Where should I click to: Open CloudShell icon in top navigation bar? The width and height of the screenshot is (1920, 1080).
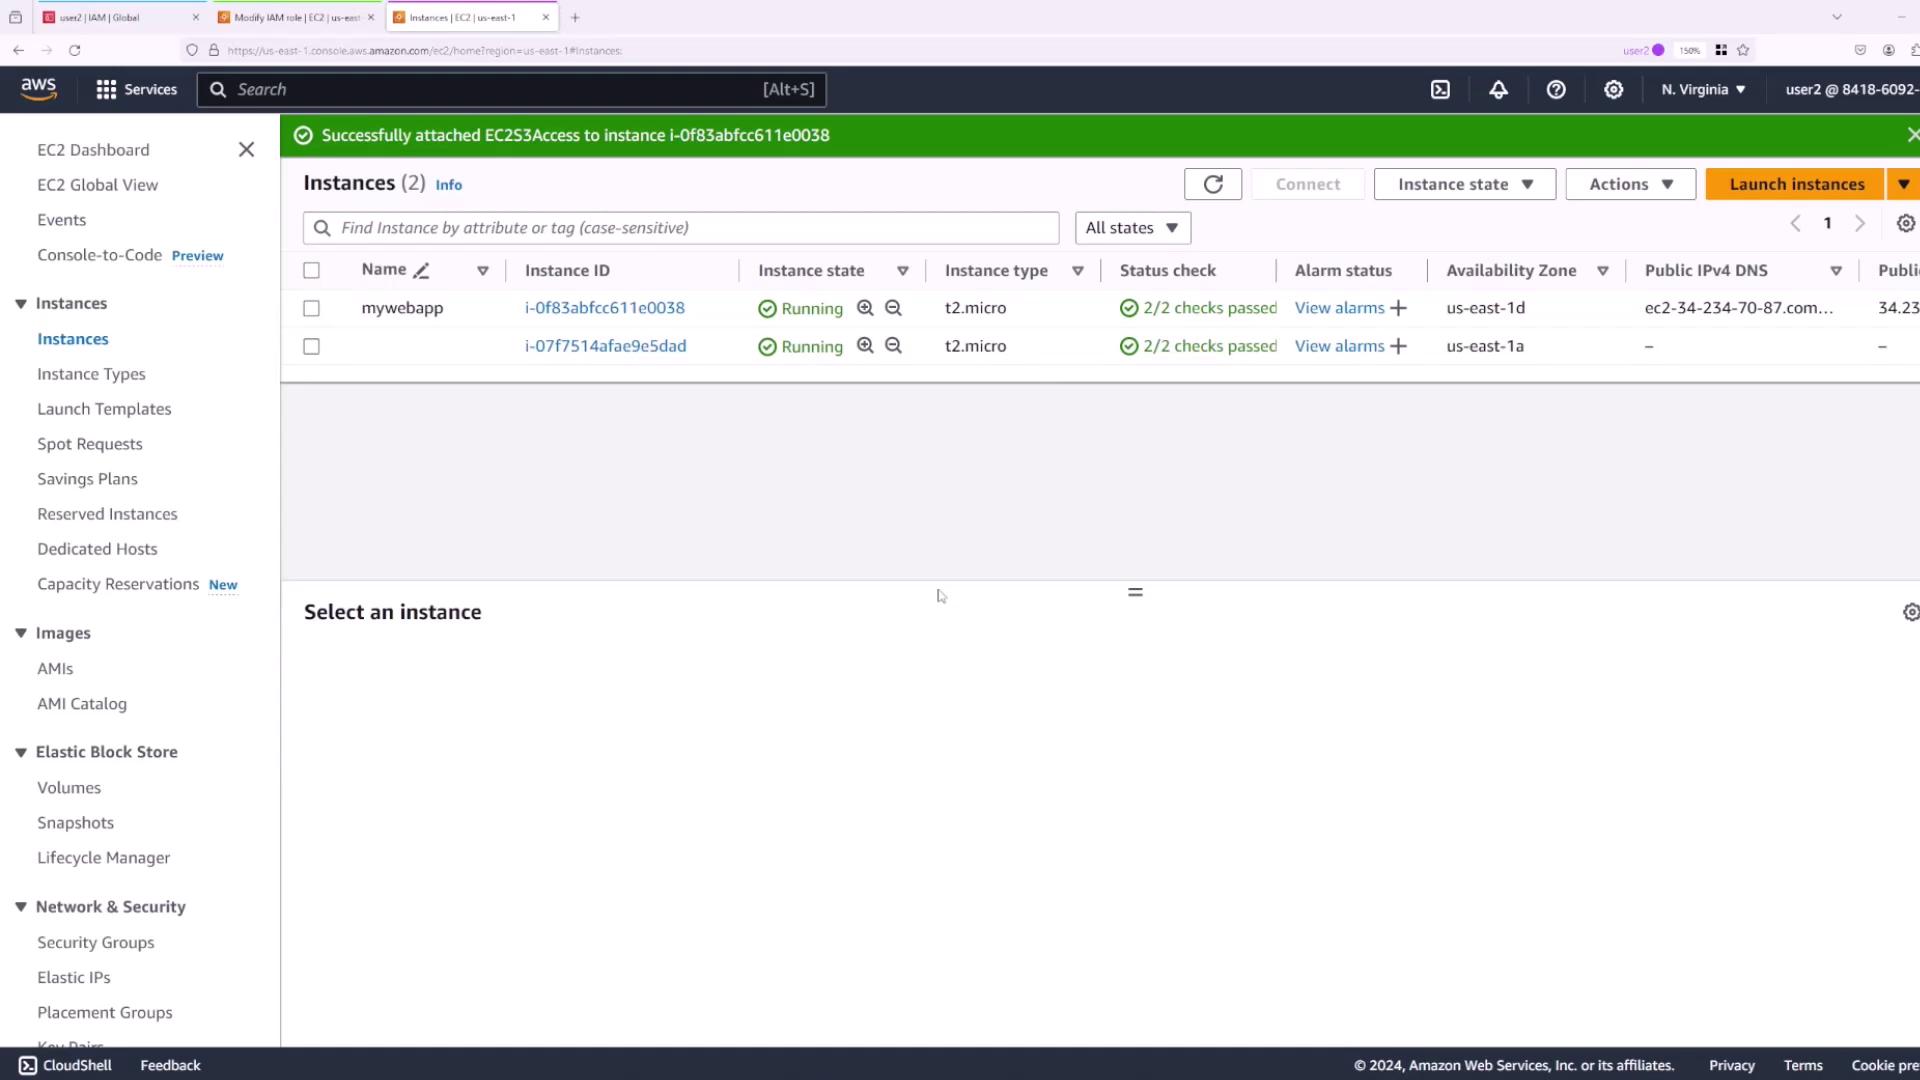(x=1440, y=90)
